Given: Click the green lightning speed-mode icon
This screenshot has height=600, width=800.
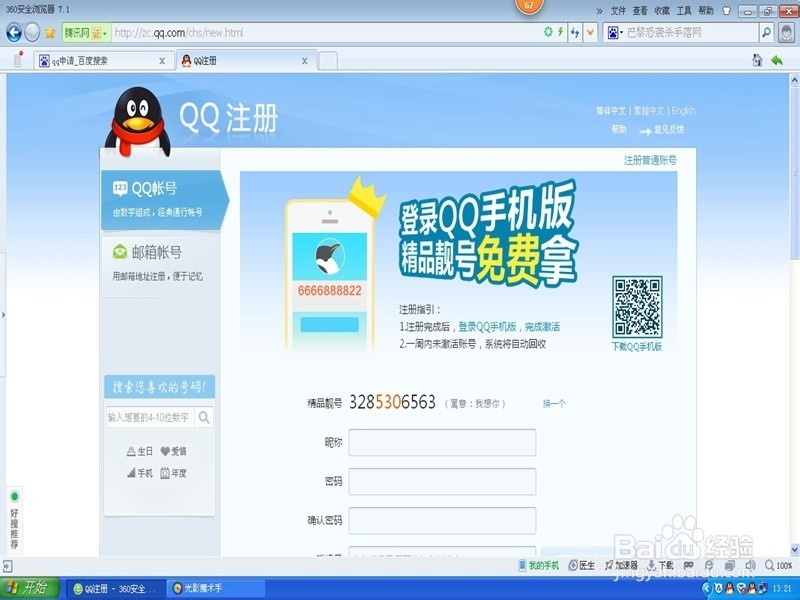Looking at the screenshot, I should (x=561, y=32).
